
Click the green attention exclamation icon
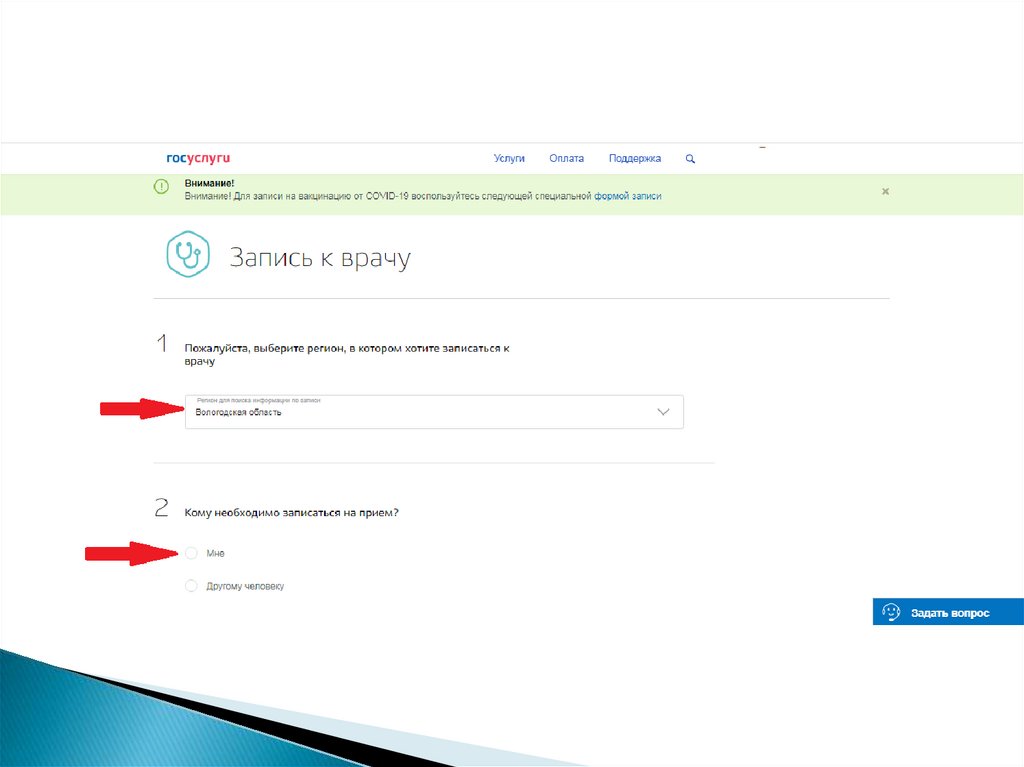161,187
